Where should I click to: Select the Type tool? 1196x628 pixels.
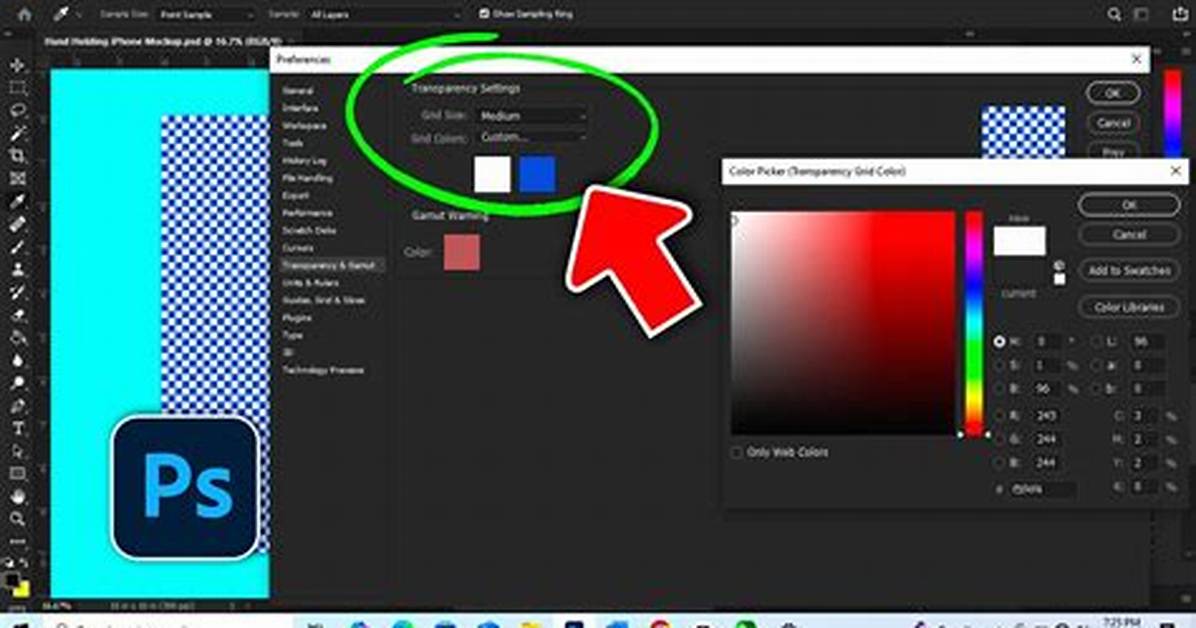(18, 428)
